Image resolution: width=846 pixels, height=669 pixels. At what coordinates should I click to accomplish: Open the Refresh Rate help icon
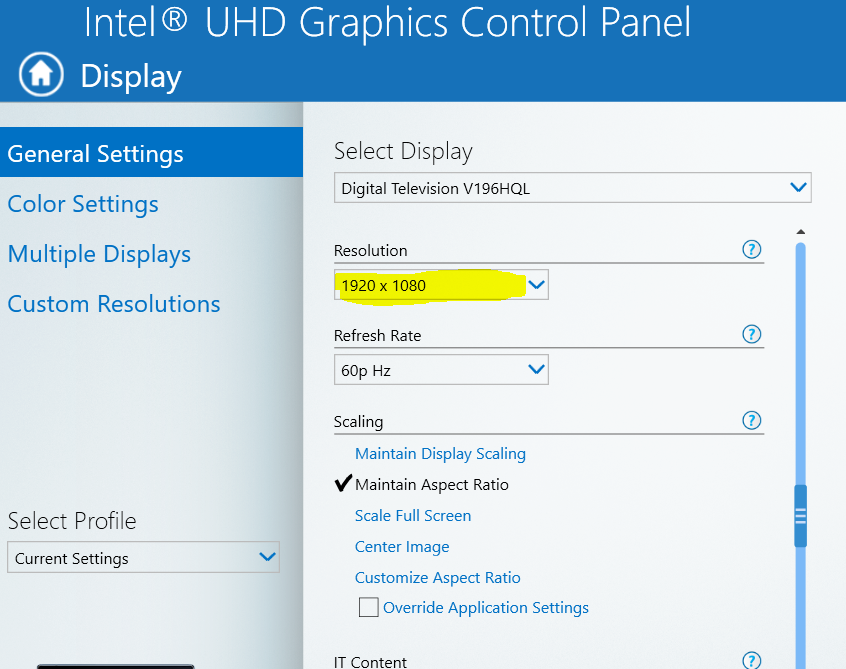click(x=752, y=334)
